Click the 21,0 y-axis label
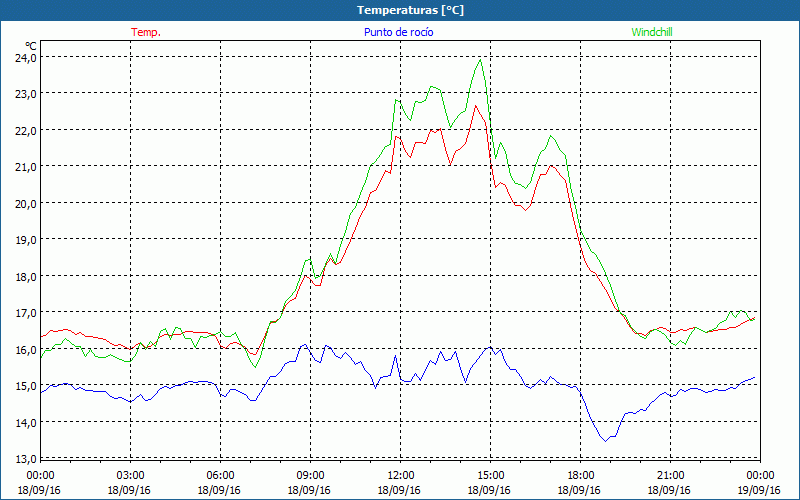Image resolution: width=800 pixels, height=500 pixels. click(x=26, y=167)
